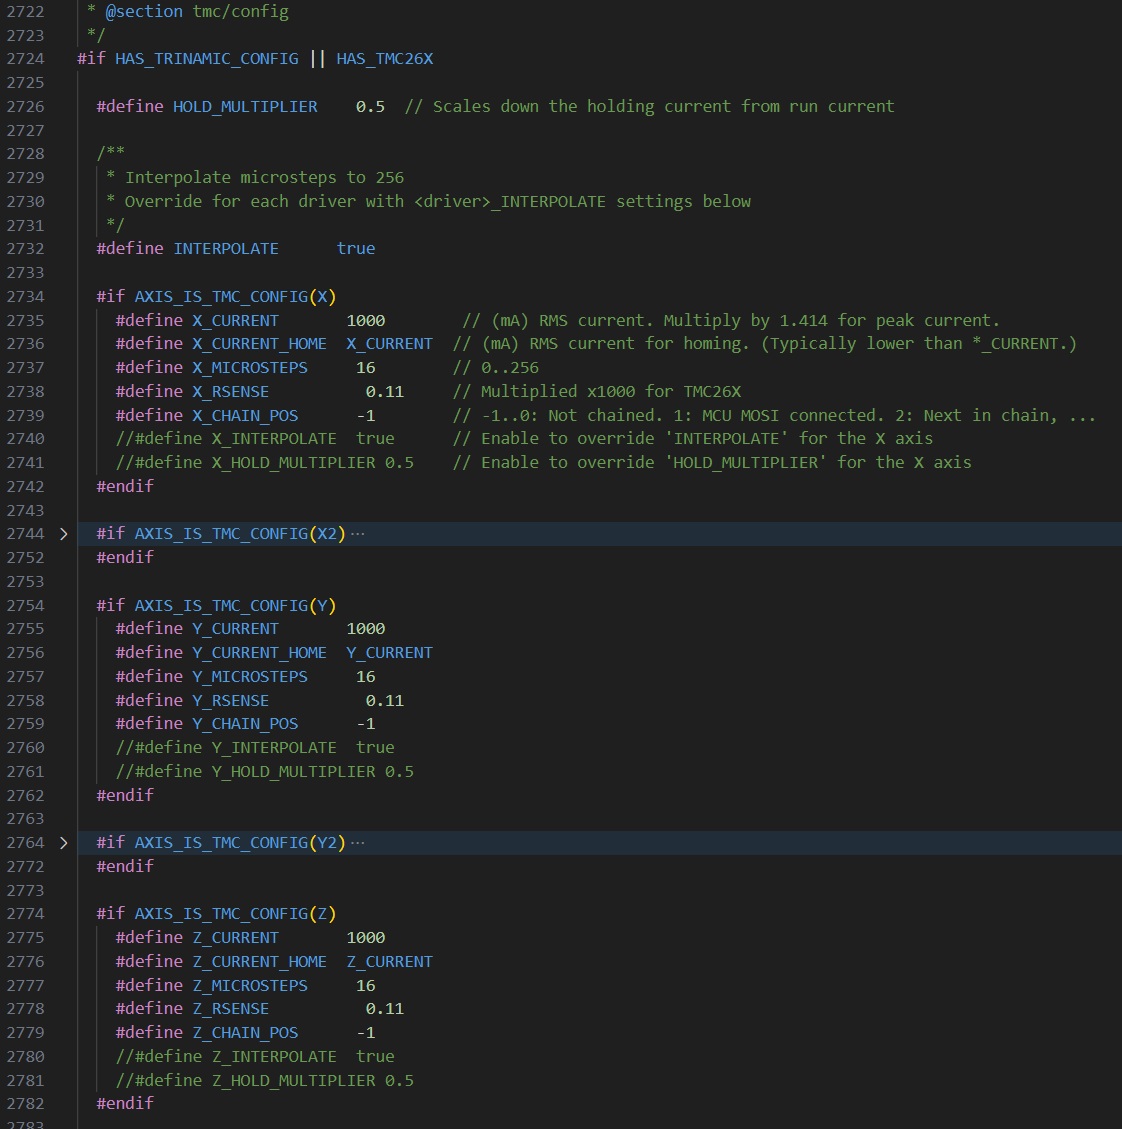Click the @section tmc/config comment
This screenshot has height=1129, width=1122.
[197, 12]
